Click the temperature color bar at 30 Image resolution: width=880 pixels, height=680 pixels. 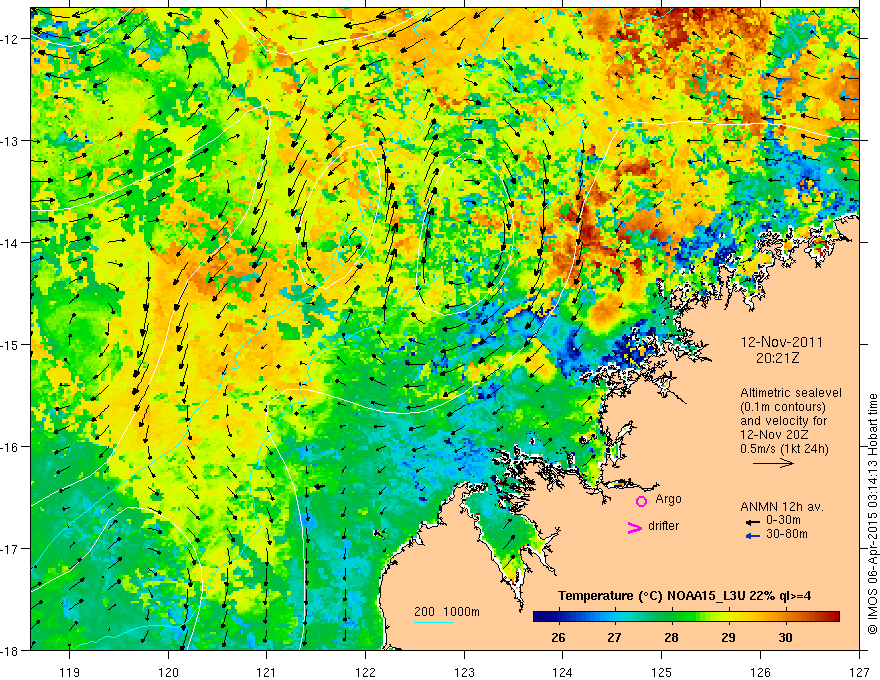(x=785, y=617)
